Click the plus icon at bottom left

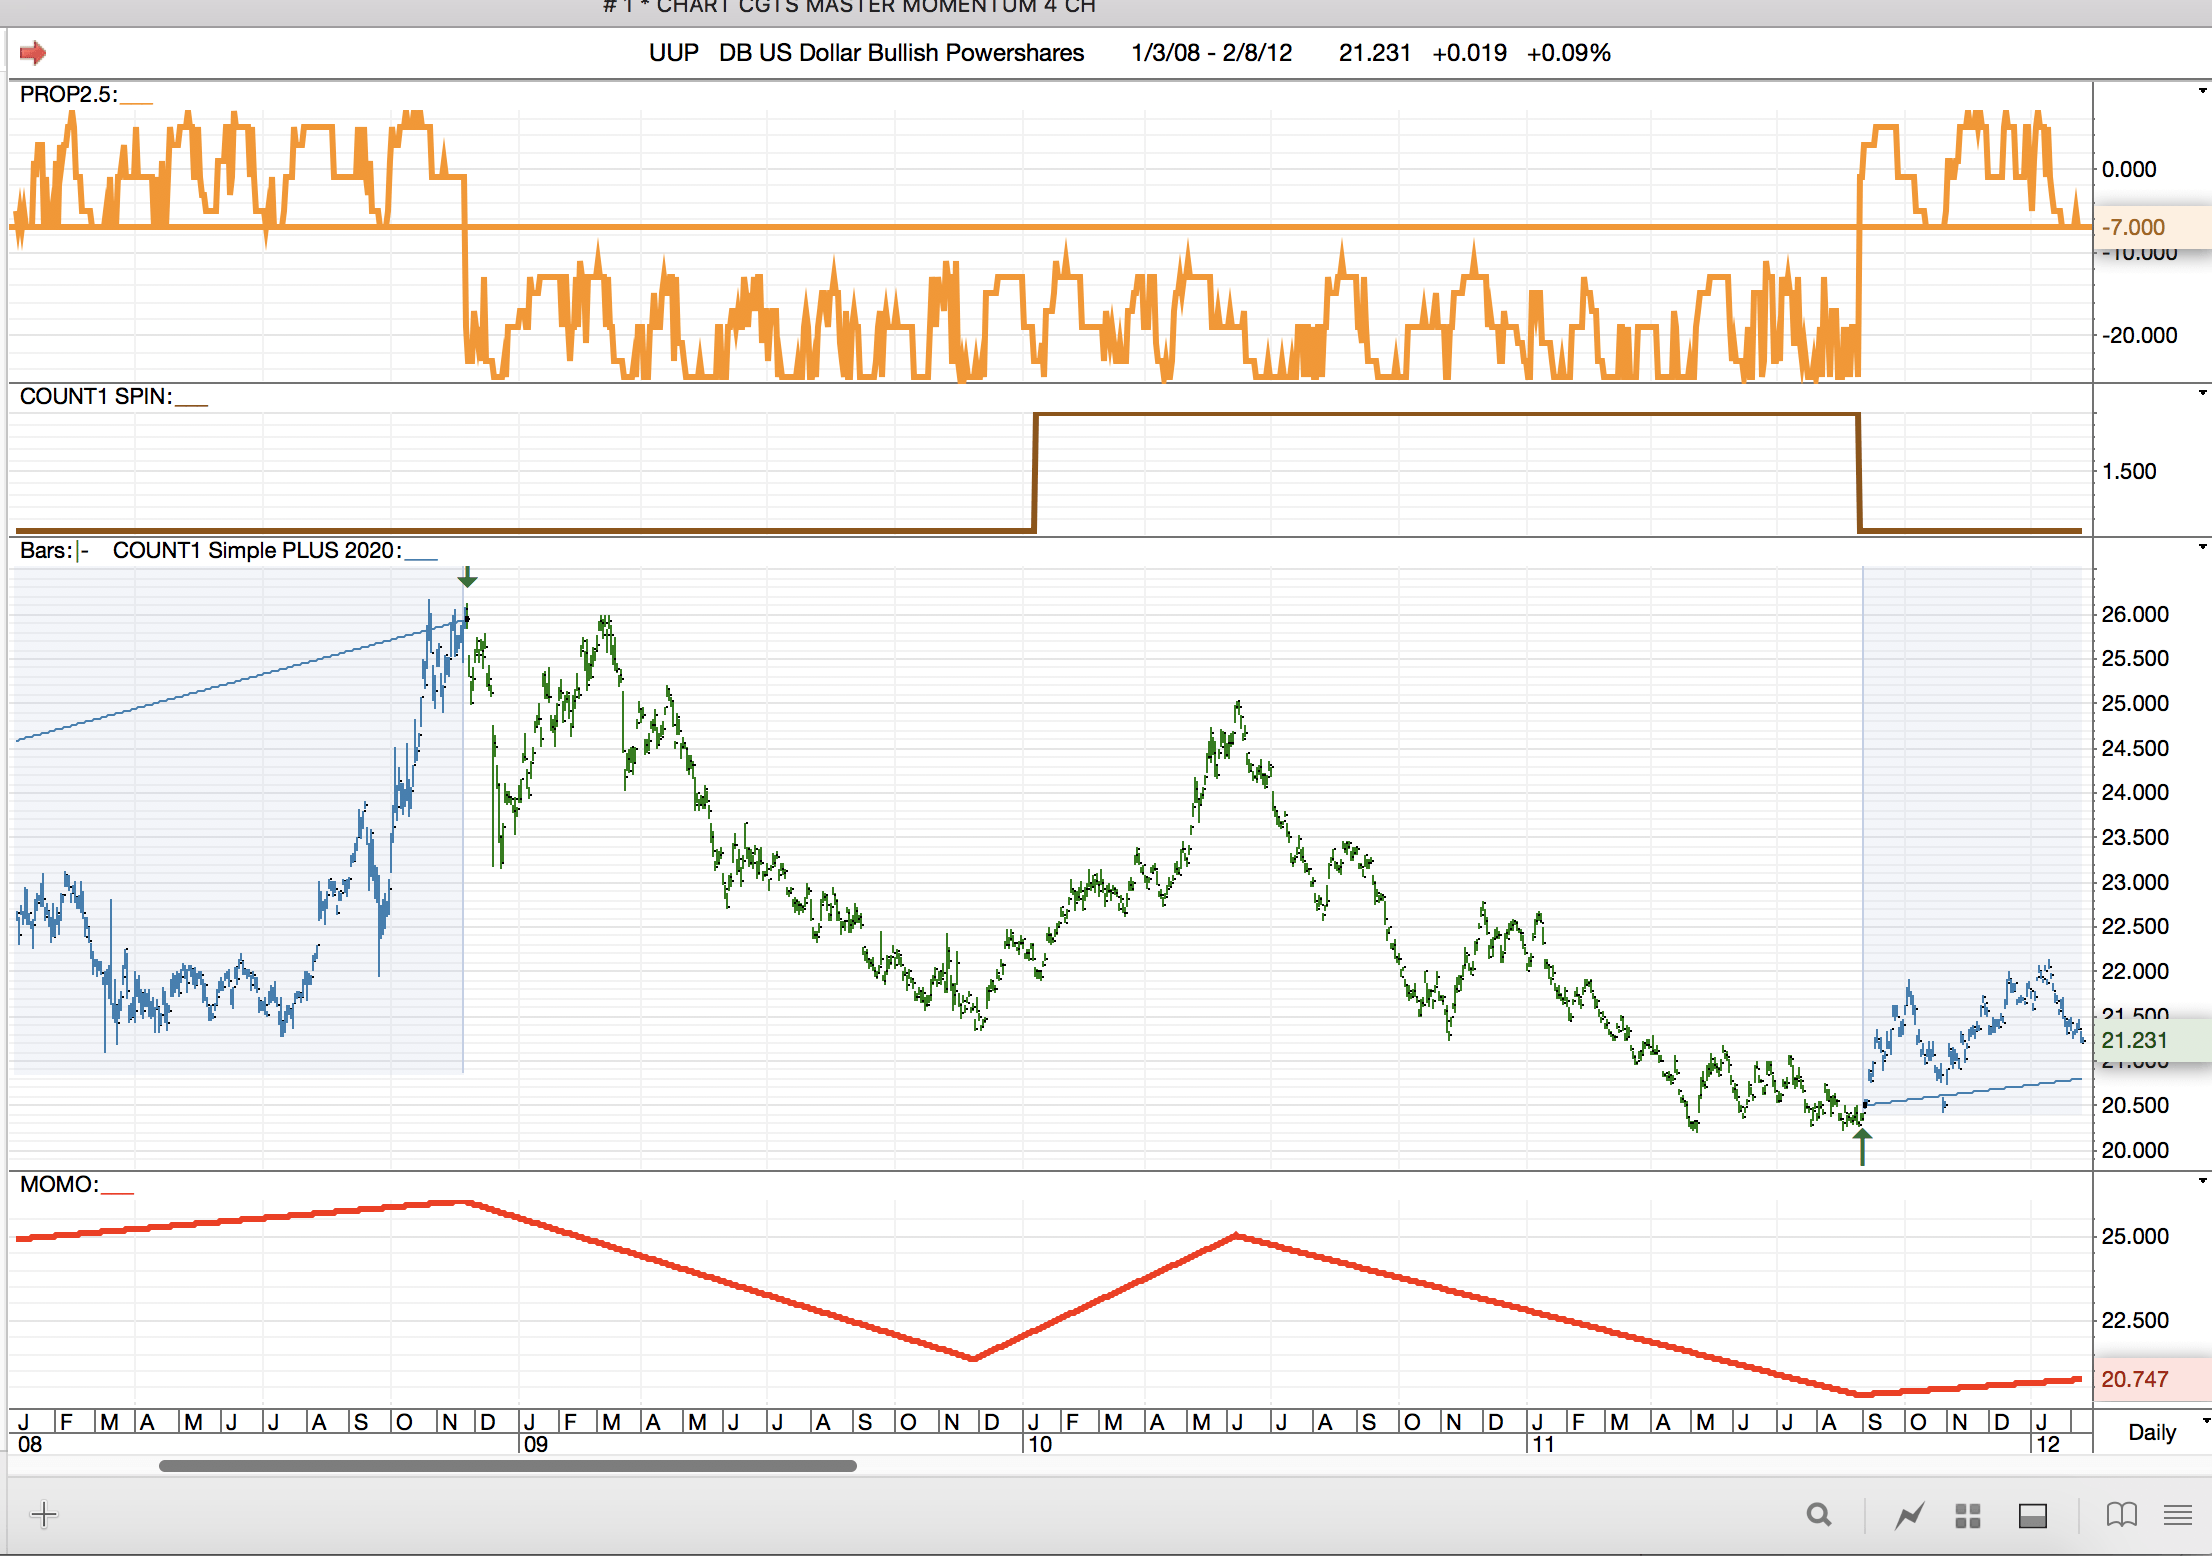click(44, 1514)
